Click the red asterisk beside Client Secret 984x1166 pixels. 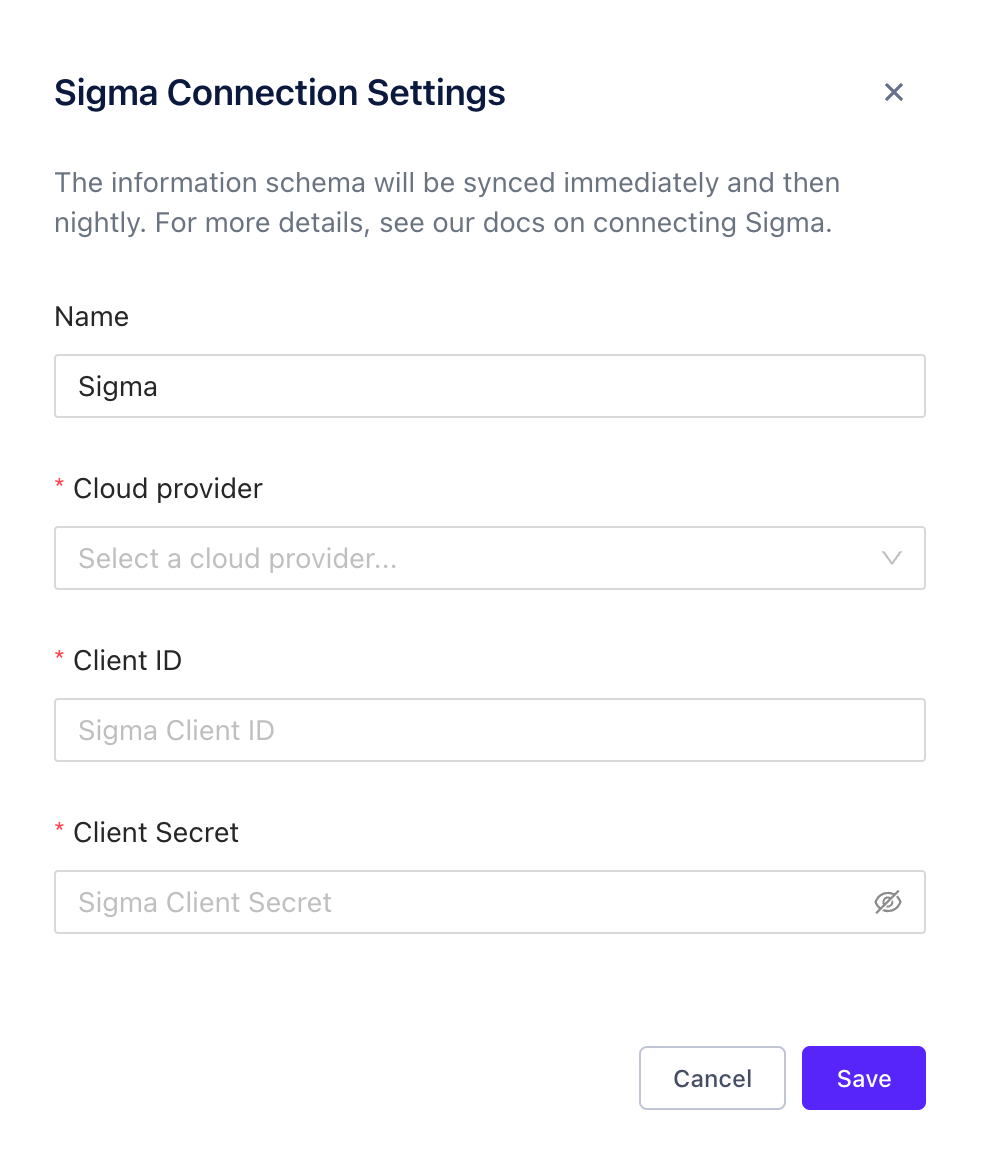[x=59, y=830]
